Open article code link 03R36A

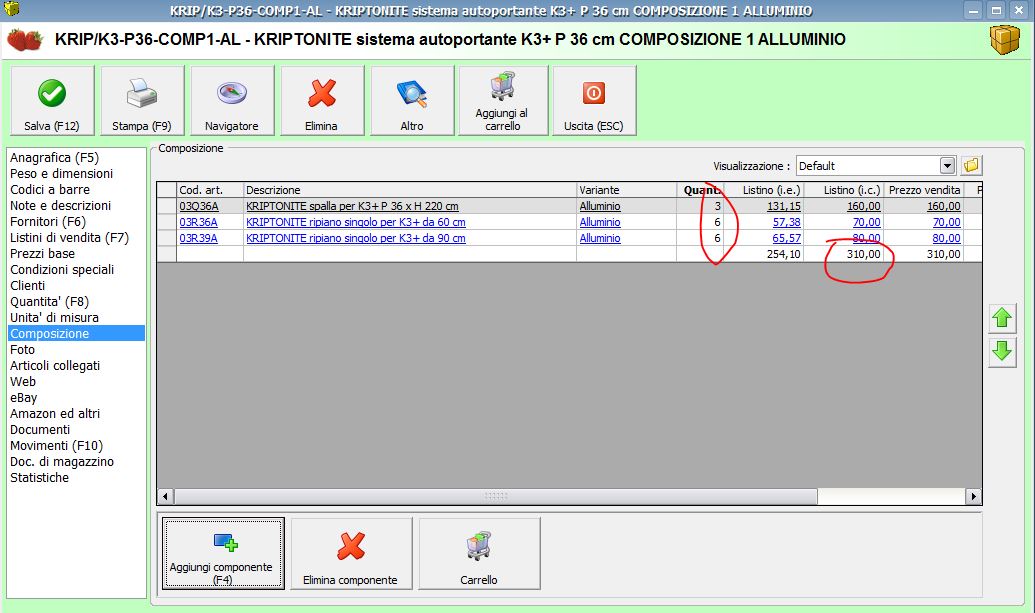(x=198, y=222)
